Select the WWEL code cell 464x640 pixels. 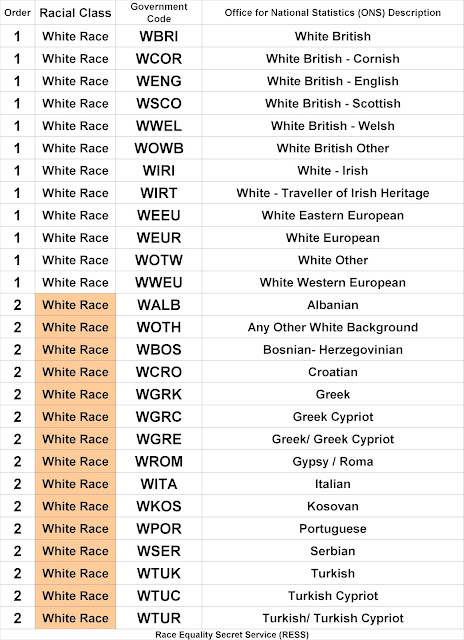coord(159,126)
